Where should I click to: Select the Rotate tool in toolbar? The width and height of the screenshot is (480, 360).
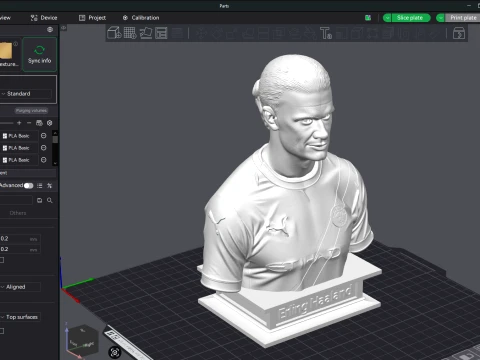pyautogui.click(x=217, y=33)
